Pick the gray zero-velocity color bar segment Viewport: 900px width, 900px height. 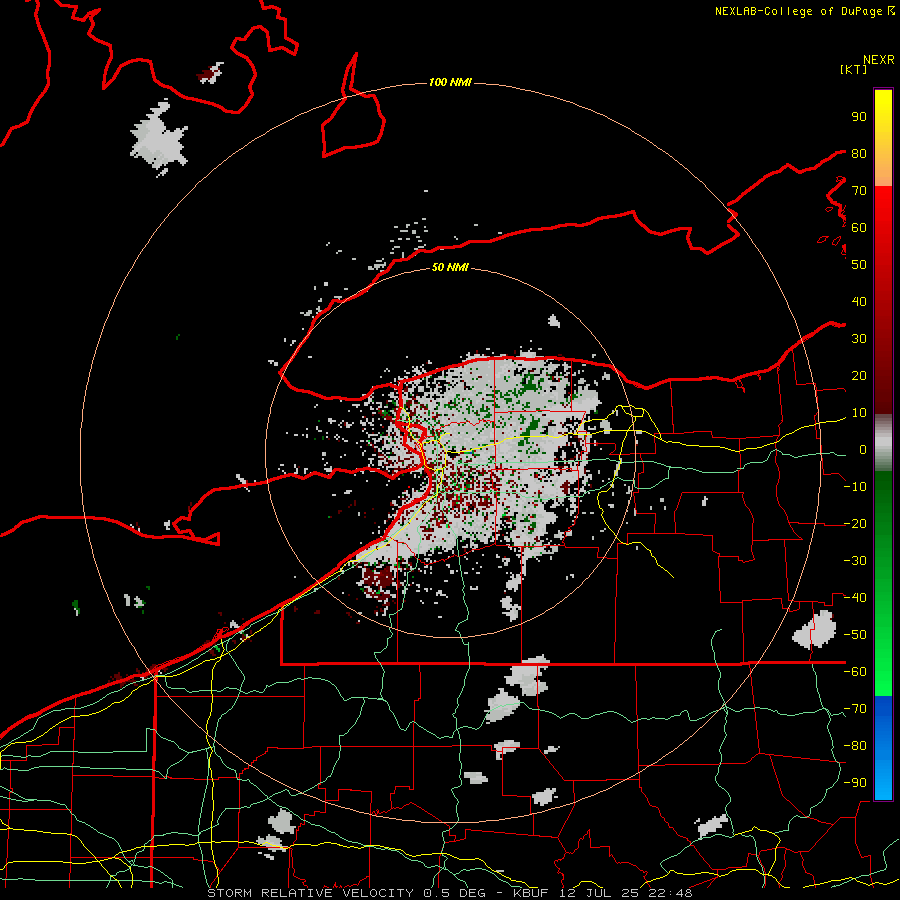click(883, 443)
